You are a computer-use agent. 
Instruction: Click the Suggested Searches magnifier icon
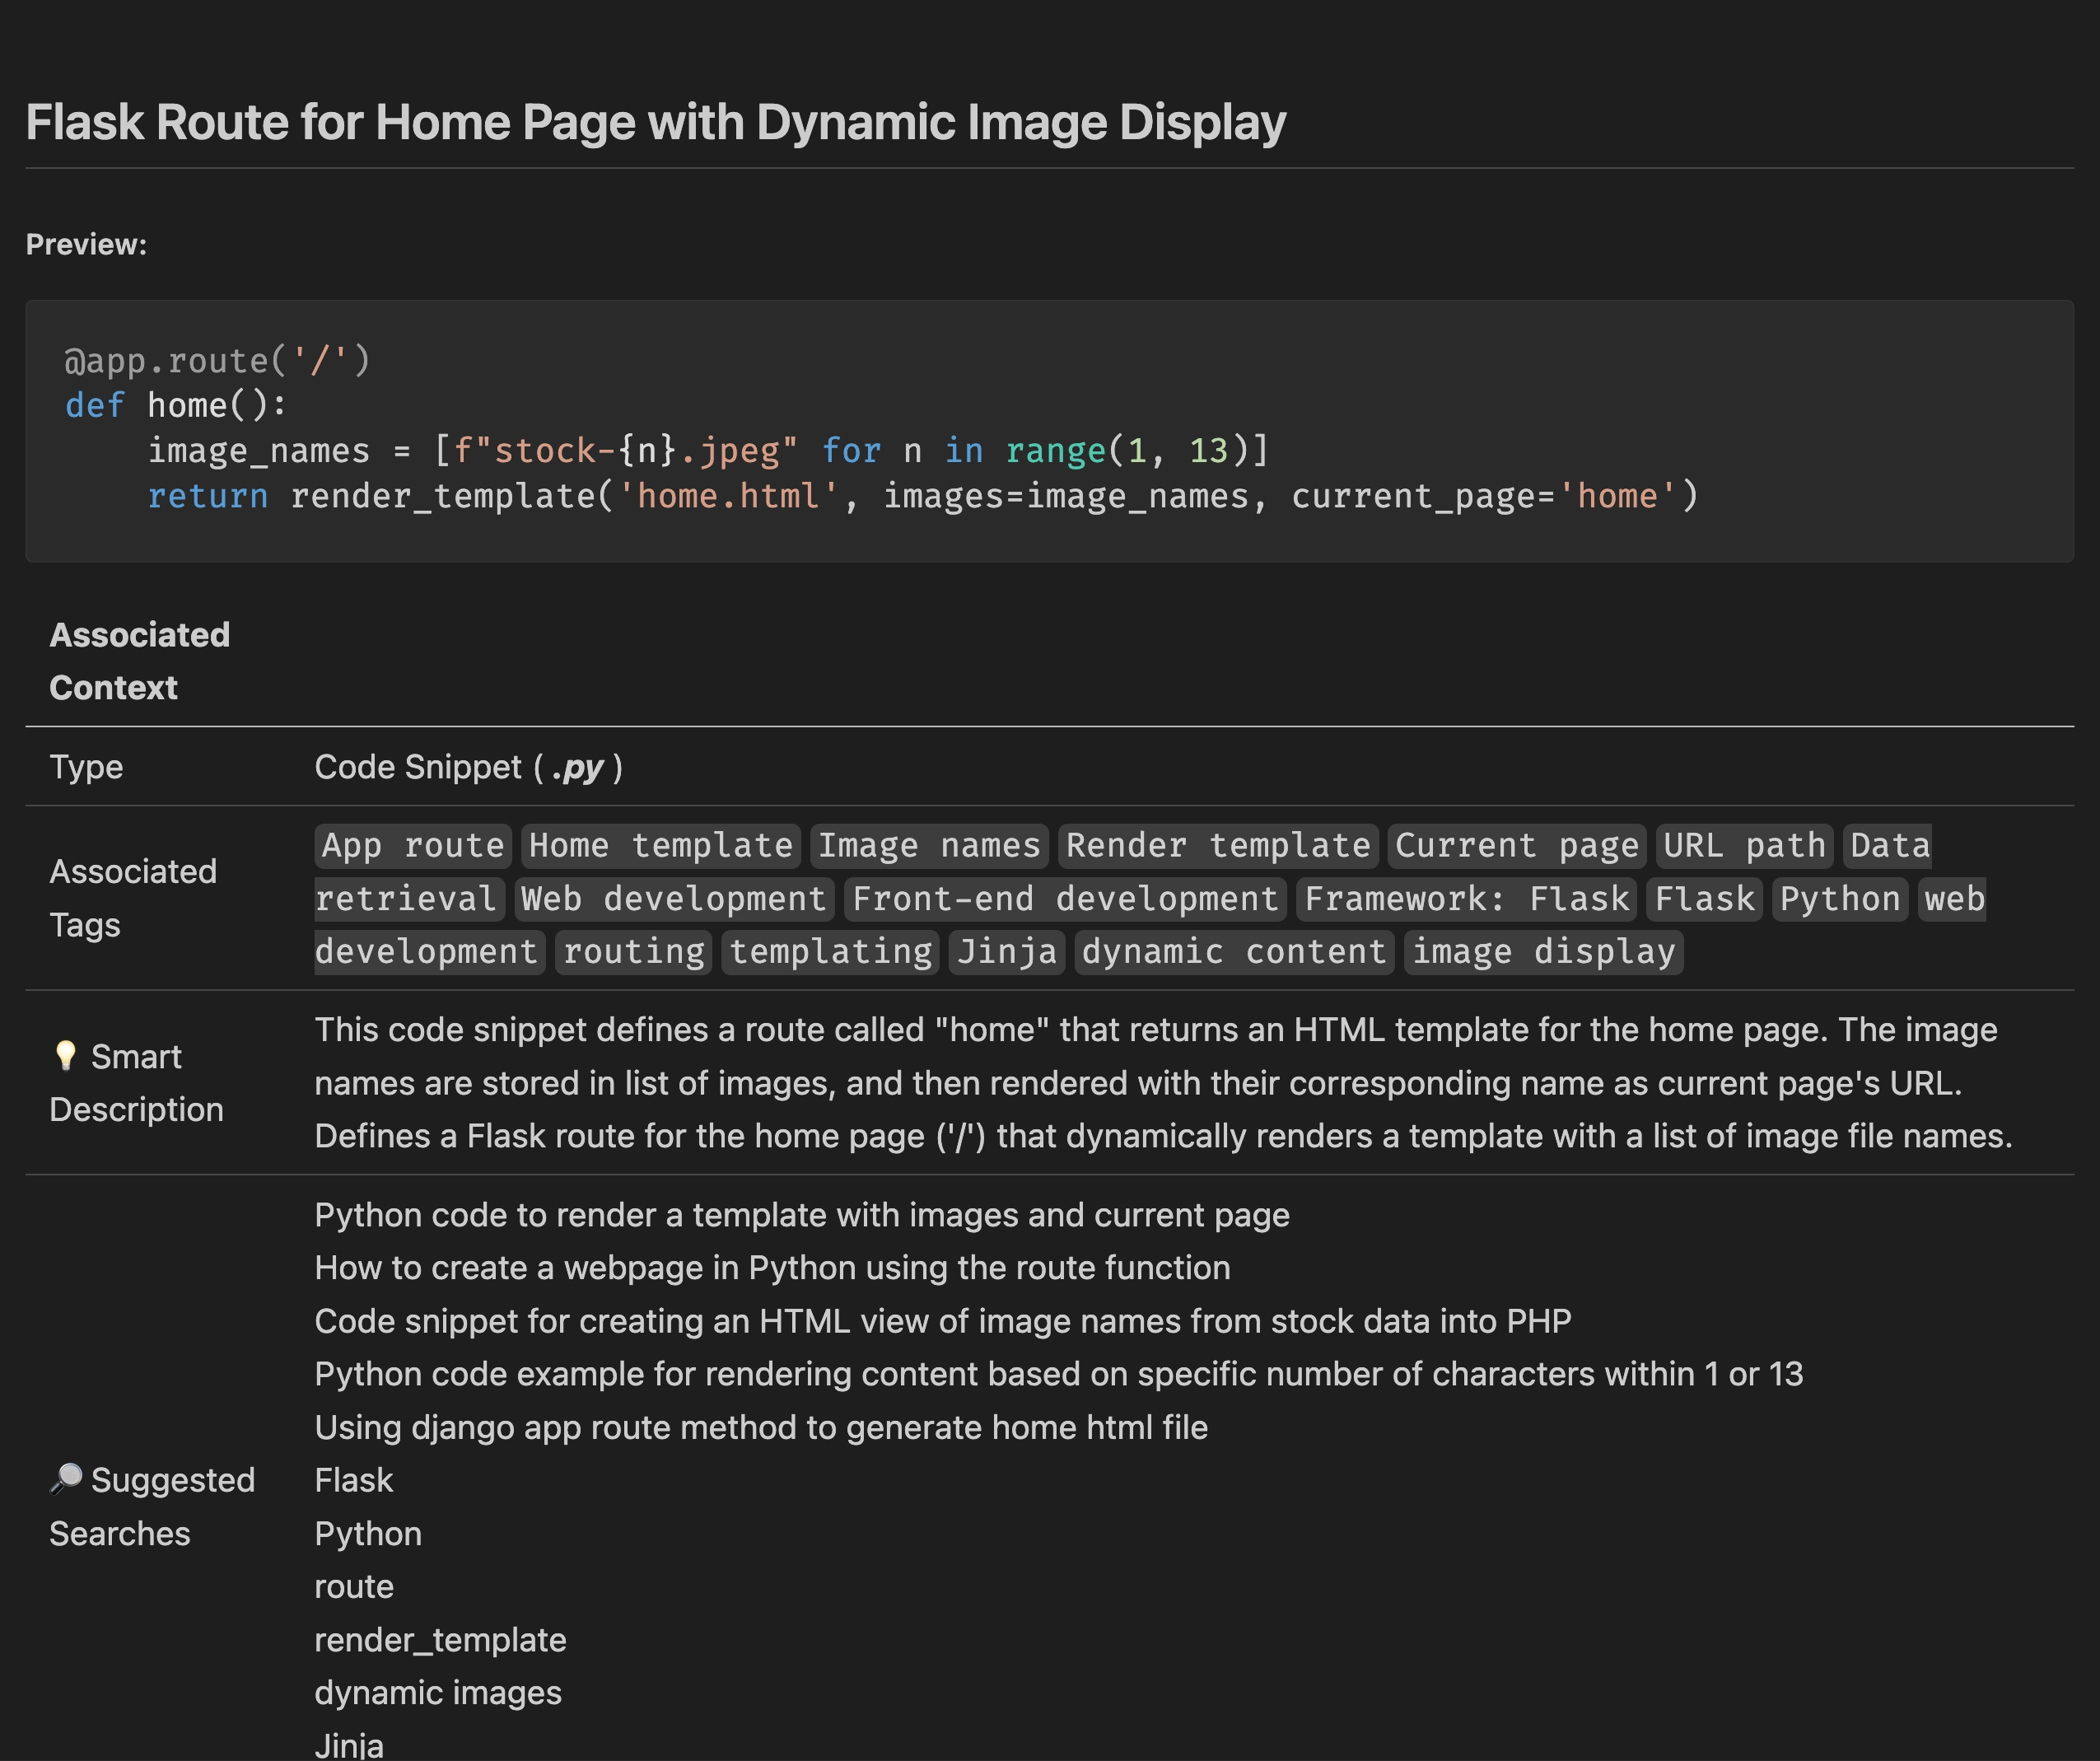coord(67,1478)
